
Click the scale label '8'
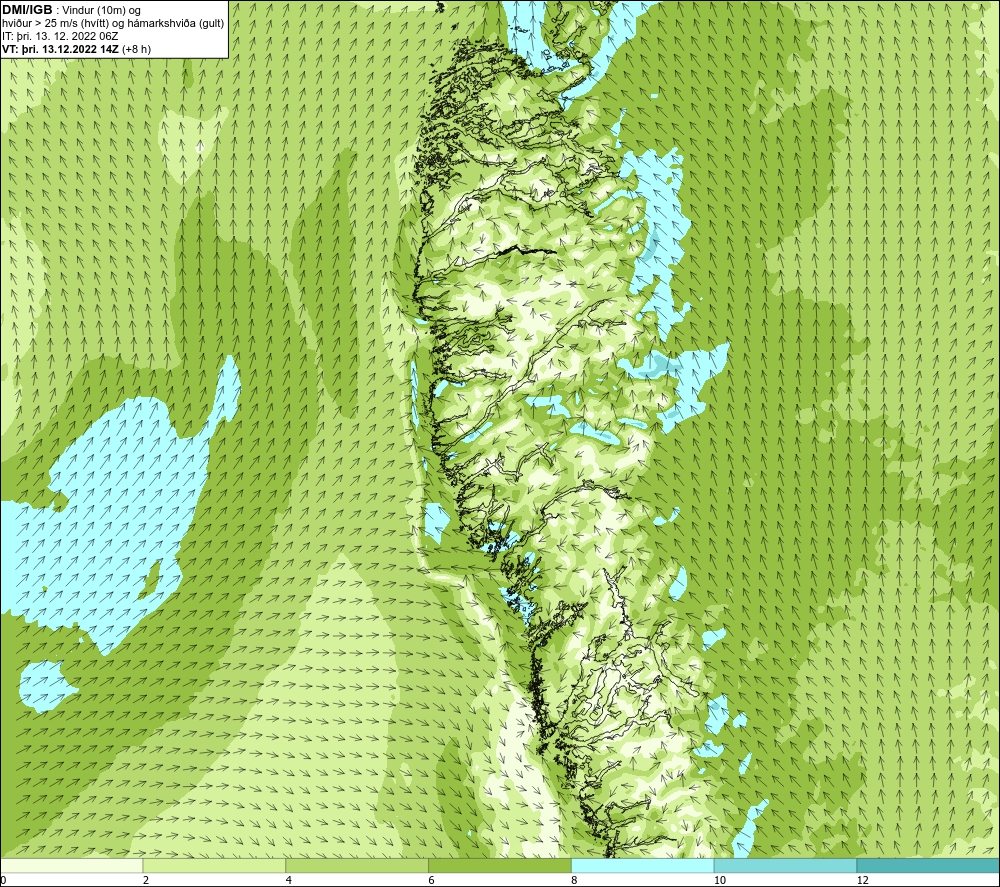click(575, 880)
